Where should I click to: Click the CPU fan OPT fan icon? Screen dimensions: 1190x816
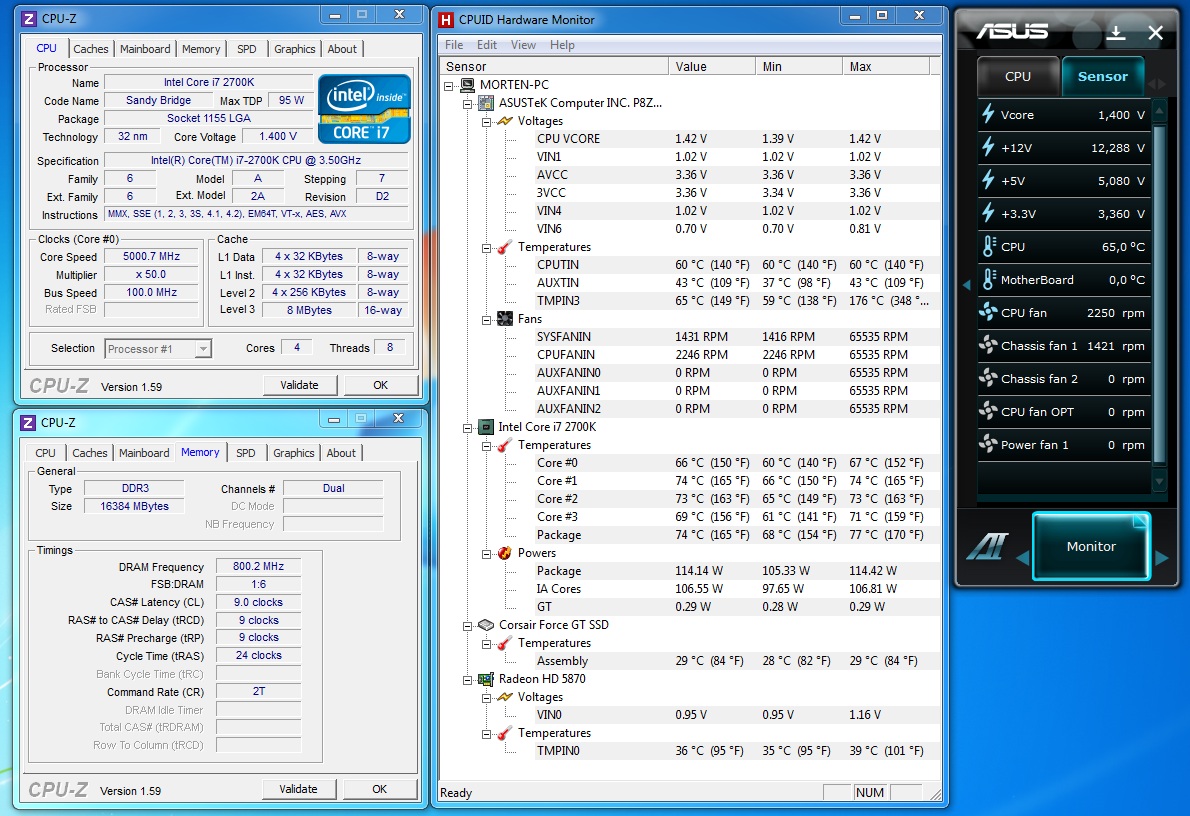pyautogui.click(x=988, y=411)
